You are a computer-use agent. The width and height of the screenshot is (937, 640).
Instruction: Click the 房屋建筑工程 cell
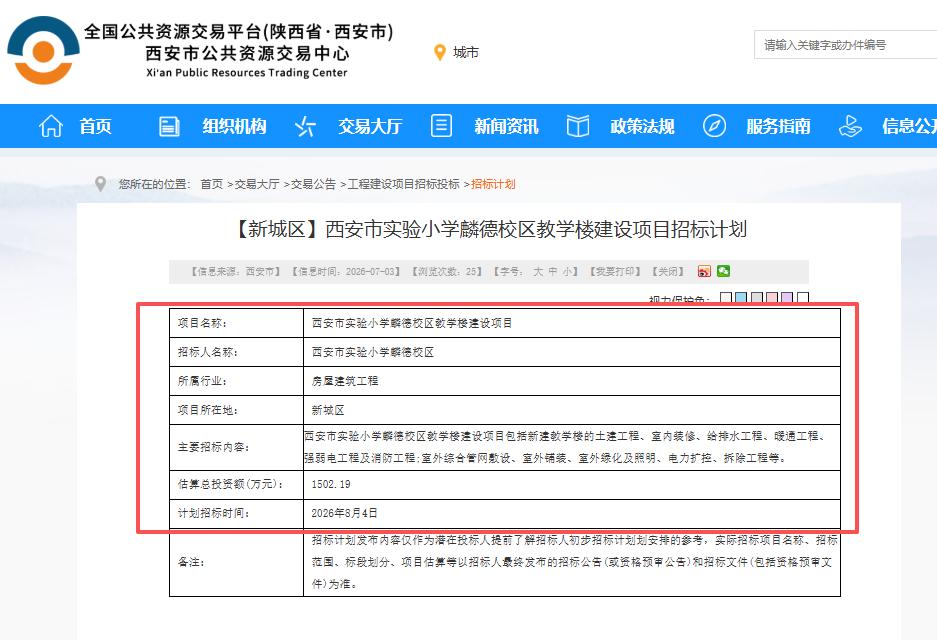pyautogui.click(x=572, y=381)
